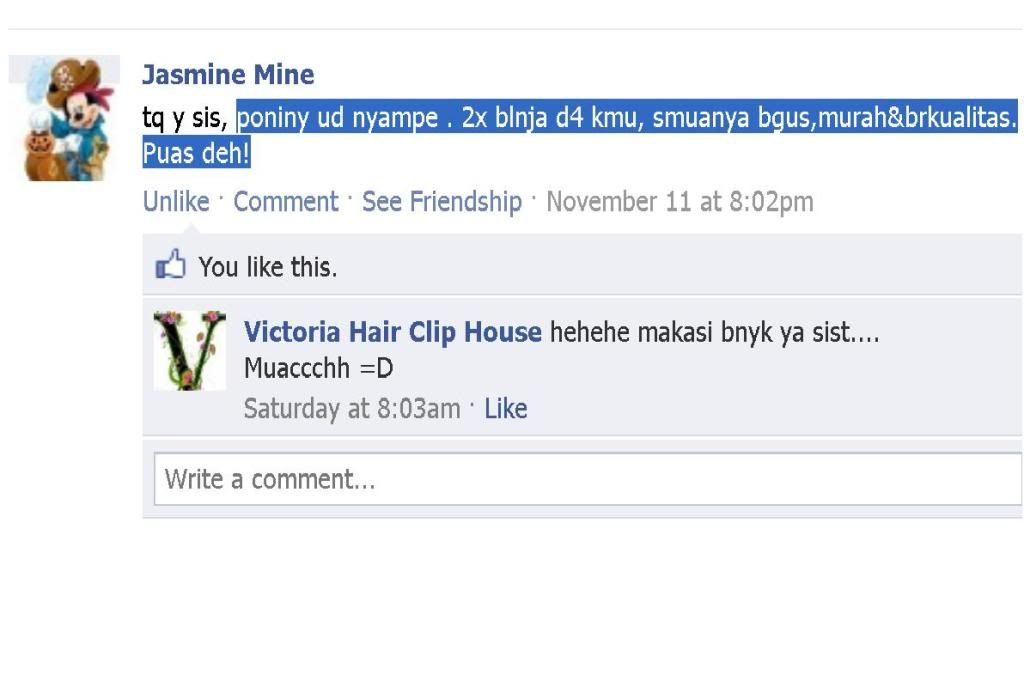Click the thumbs-up like icon
The image size is (1024, 687).
(170, 264)
